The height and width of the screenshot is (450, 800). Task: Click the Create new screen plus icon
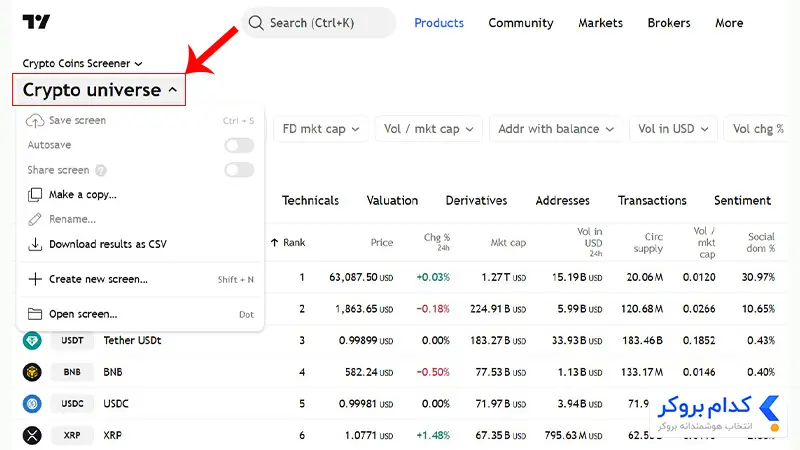pos(35,279)
